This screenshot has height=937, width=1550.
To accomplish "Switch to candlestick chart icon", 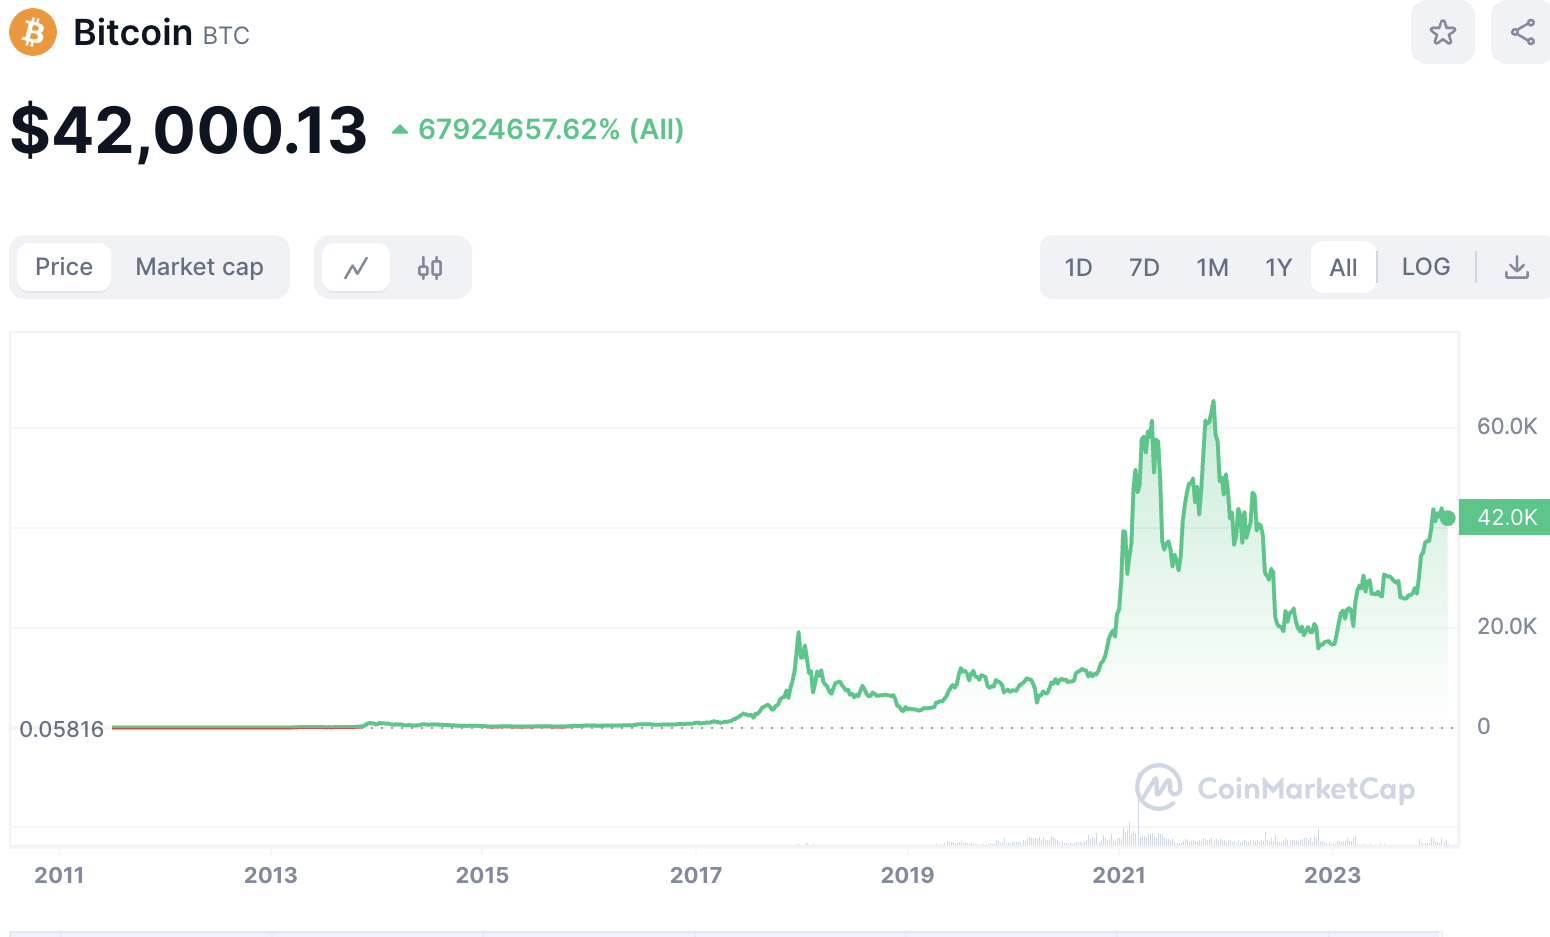I will coord(430,267).
